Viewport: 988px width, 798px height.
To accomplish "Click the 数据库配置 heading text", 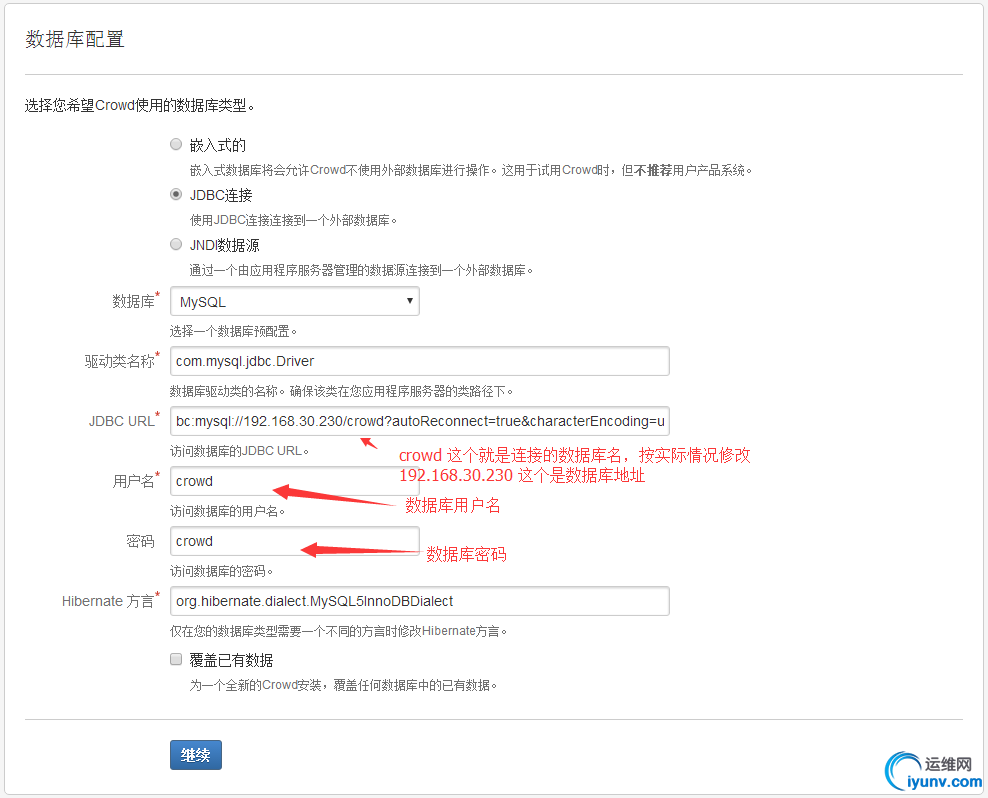I will click(75, 39).
